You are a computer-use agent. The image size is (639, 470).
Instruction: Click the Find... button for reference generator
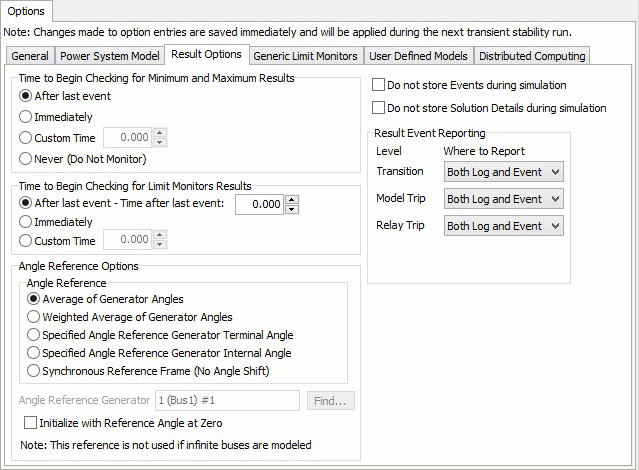330,401
